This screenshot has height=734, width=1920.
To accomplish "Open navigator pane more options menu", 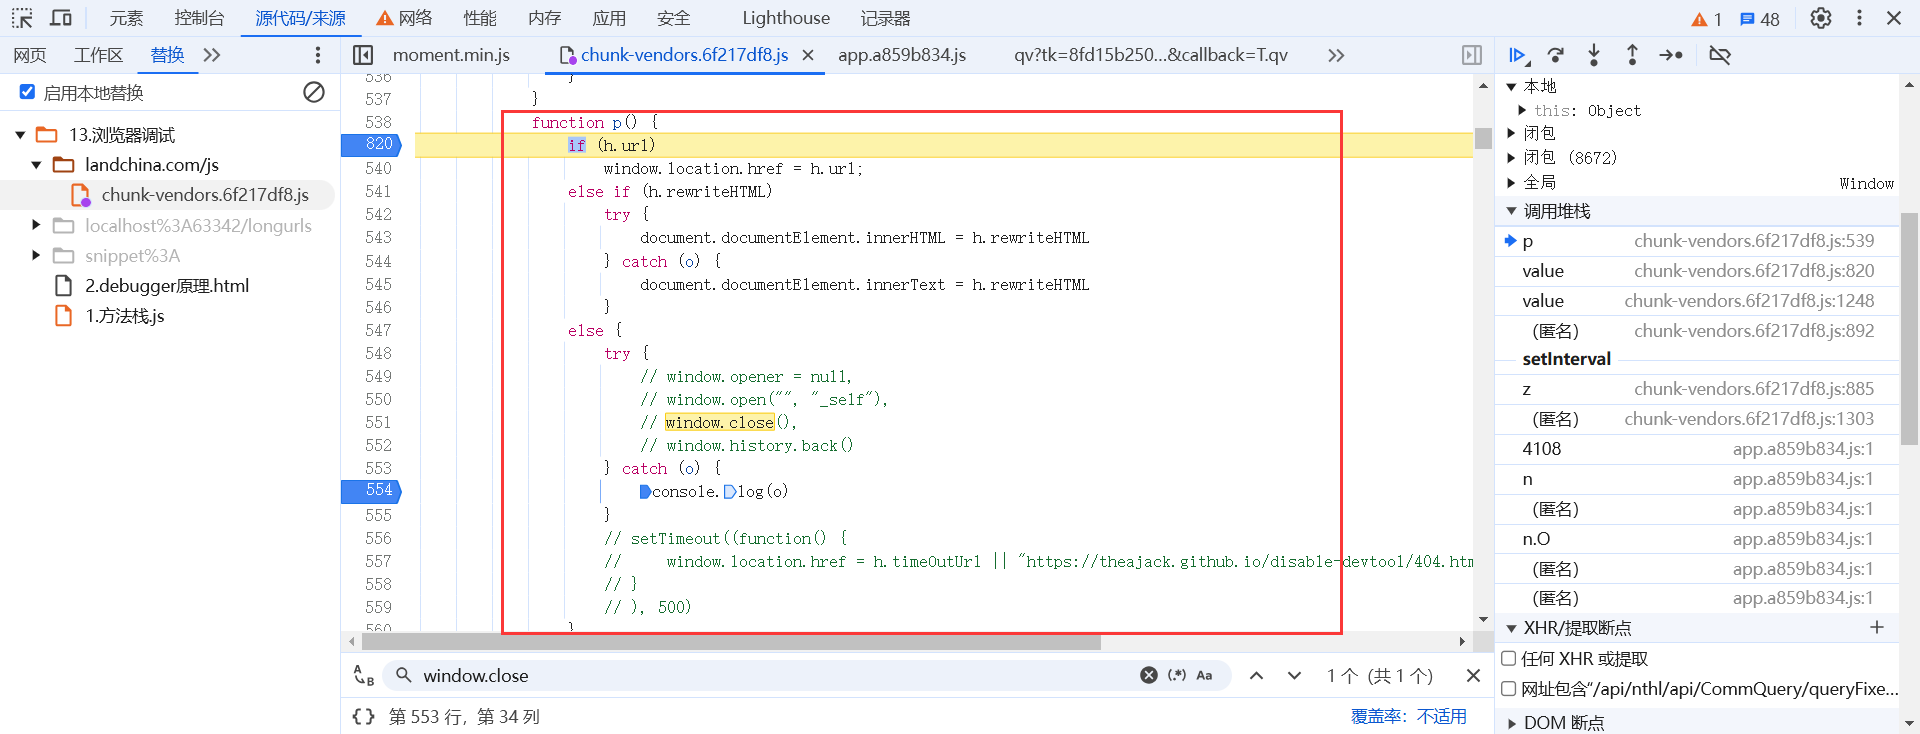I will (x=318, y=55).
